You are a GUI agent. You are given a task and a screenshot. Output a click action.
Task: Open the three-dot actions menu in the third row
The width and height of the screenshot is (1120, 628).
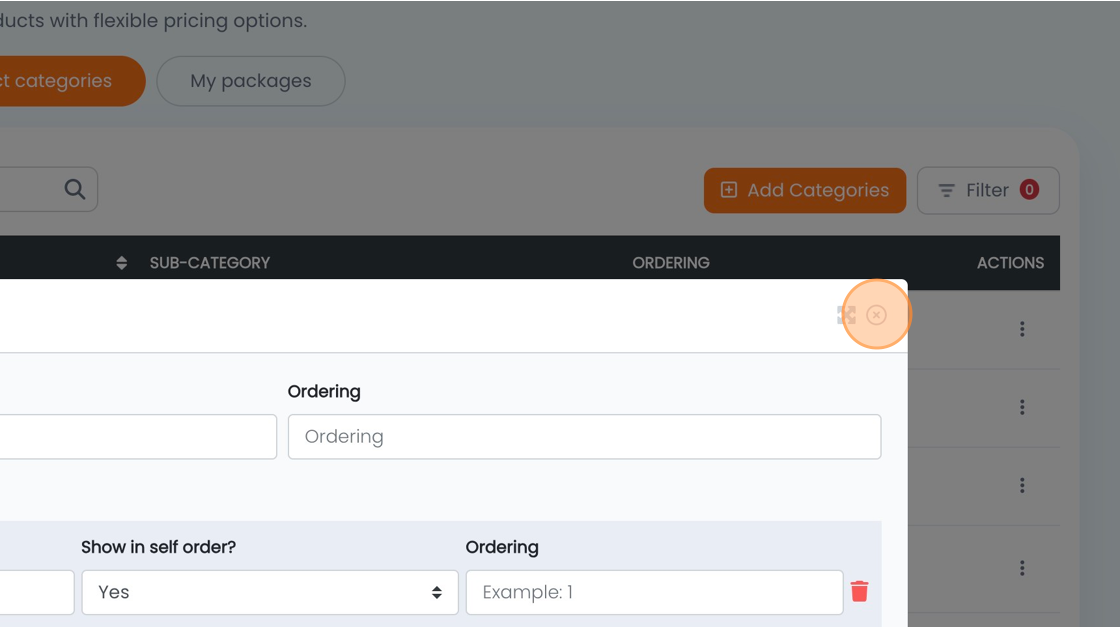point(1021,485)
